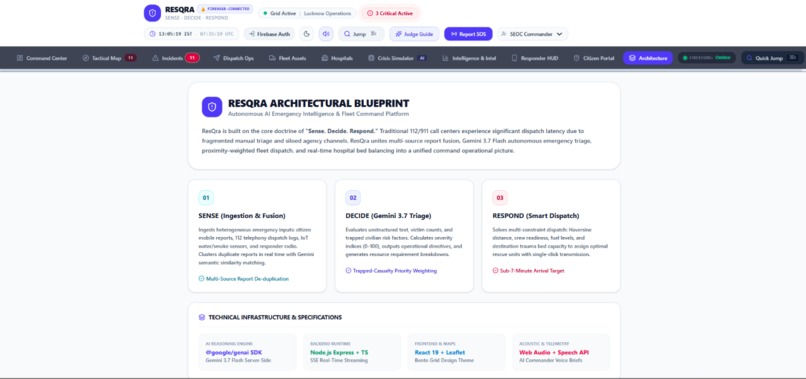Screen dimensions: 806x379
Task: Open the Responder HUD tab
Action: (x=535, y=58)
